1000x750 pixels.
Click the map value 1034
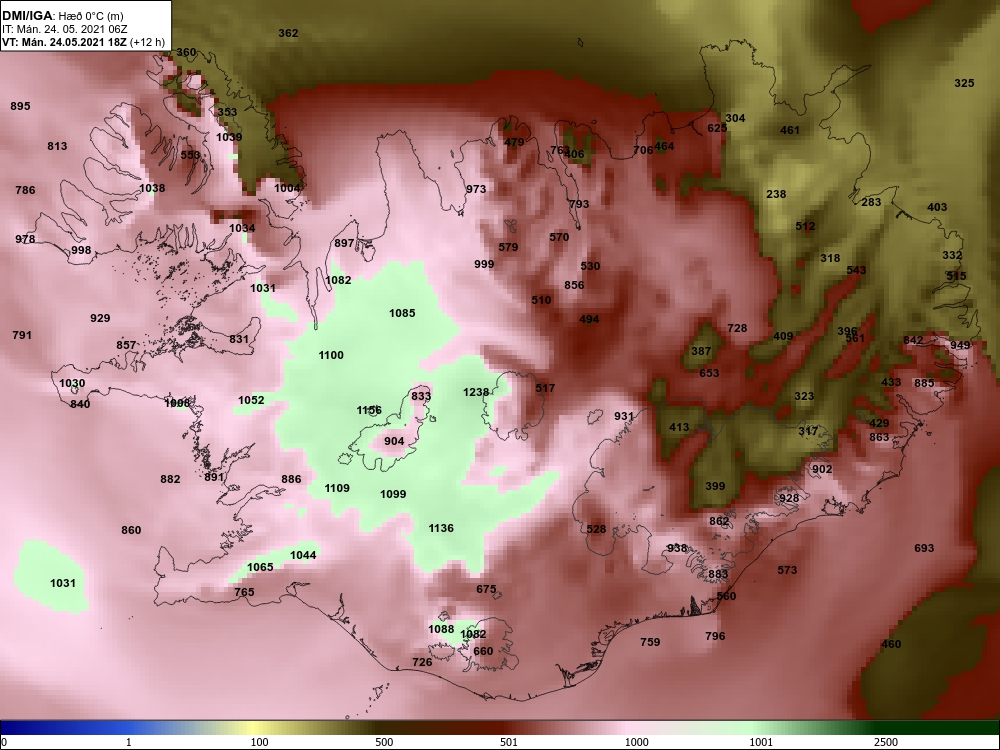point(242,228)
